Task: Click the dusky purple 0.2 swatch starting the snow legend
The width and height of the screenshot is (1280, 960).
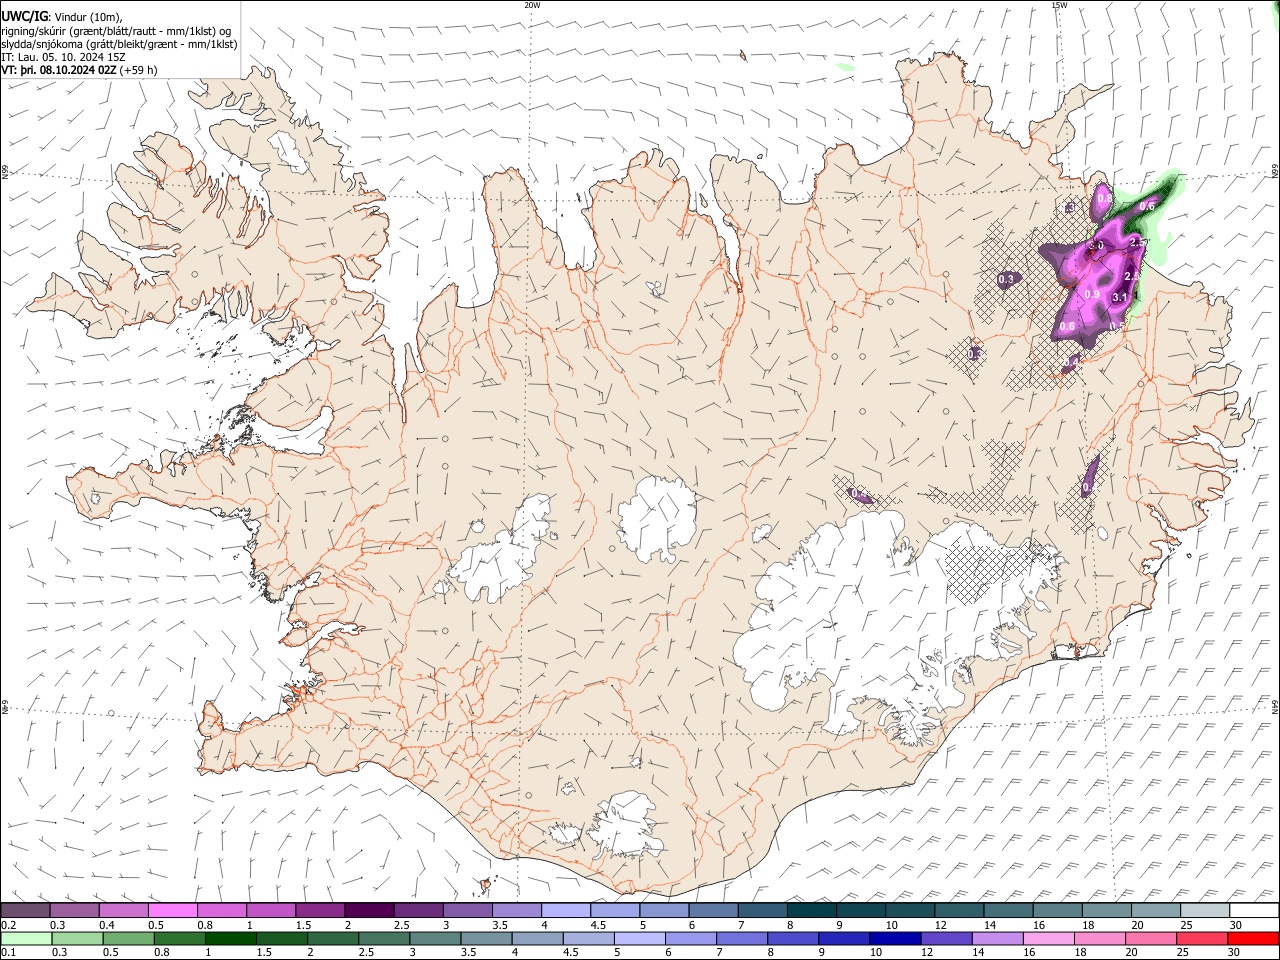Action: [x=25, y=911]
